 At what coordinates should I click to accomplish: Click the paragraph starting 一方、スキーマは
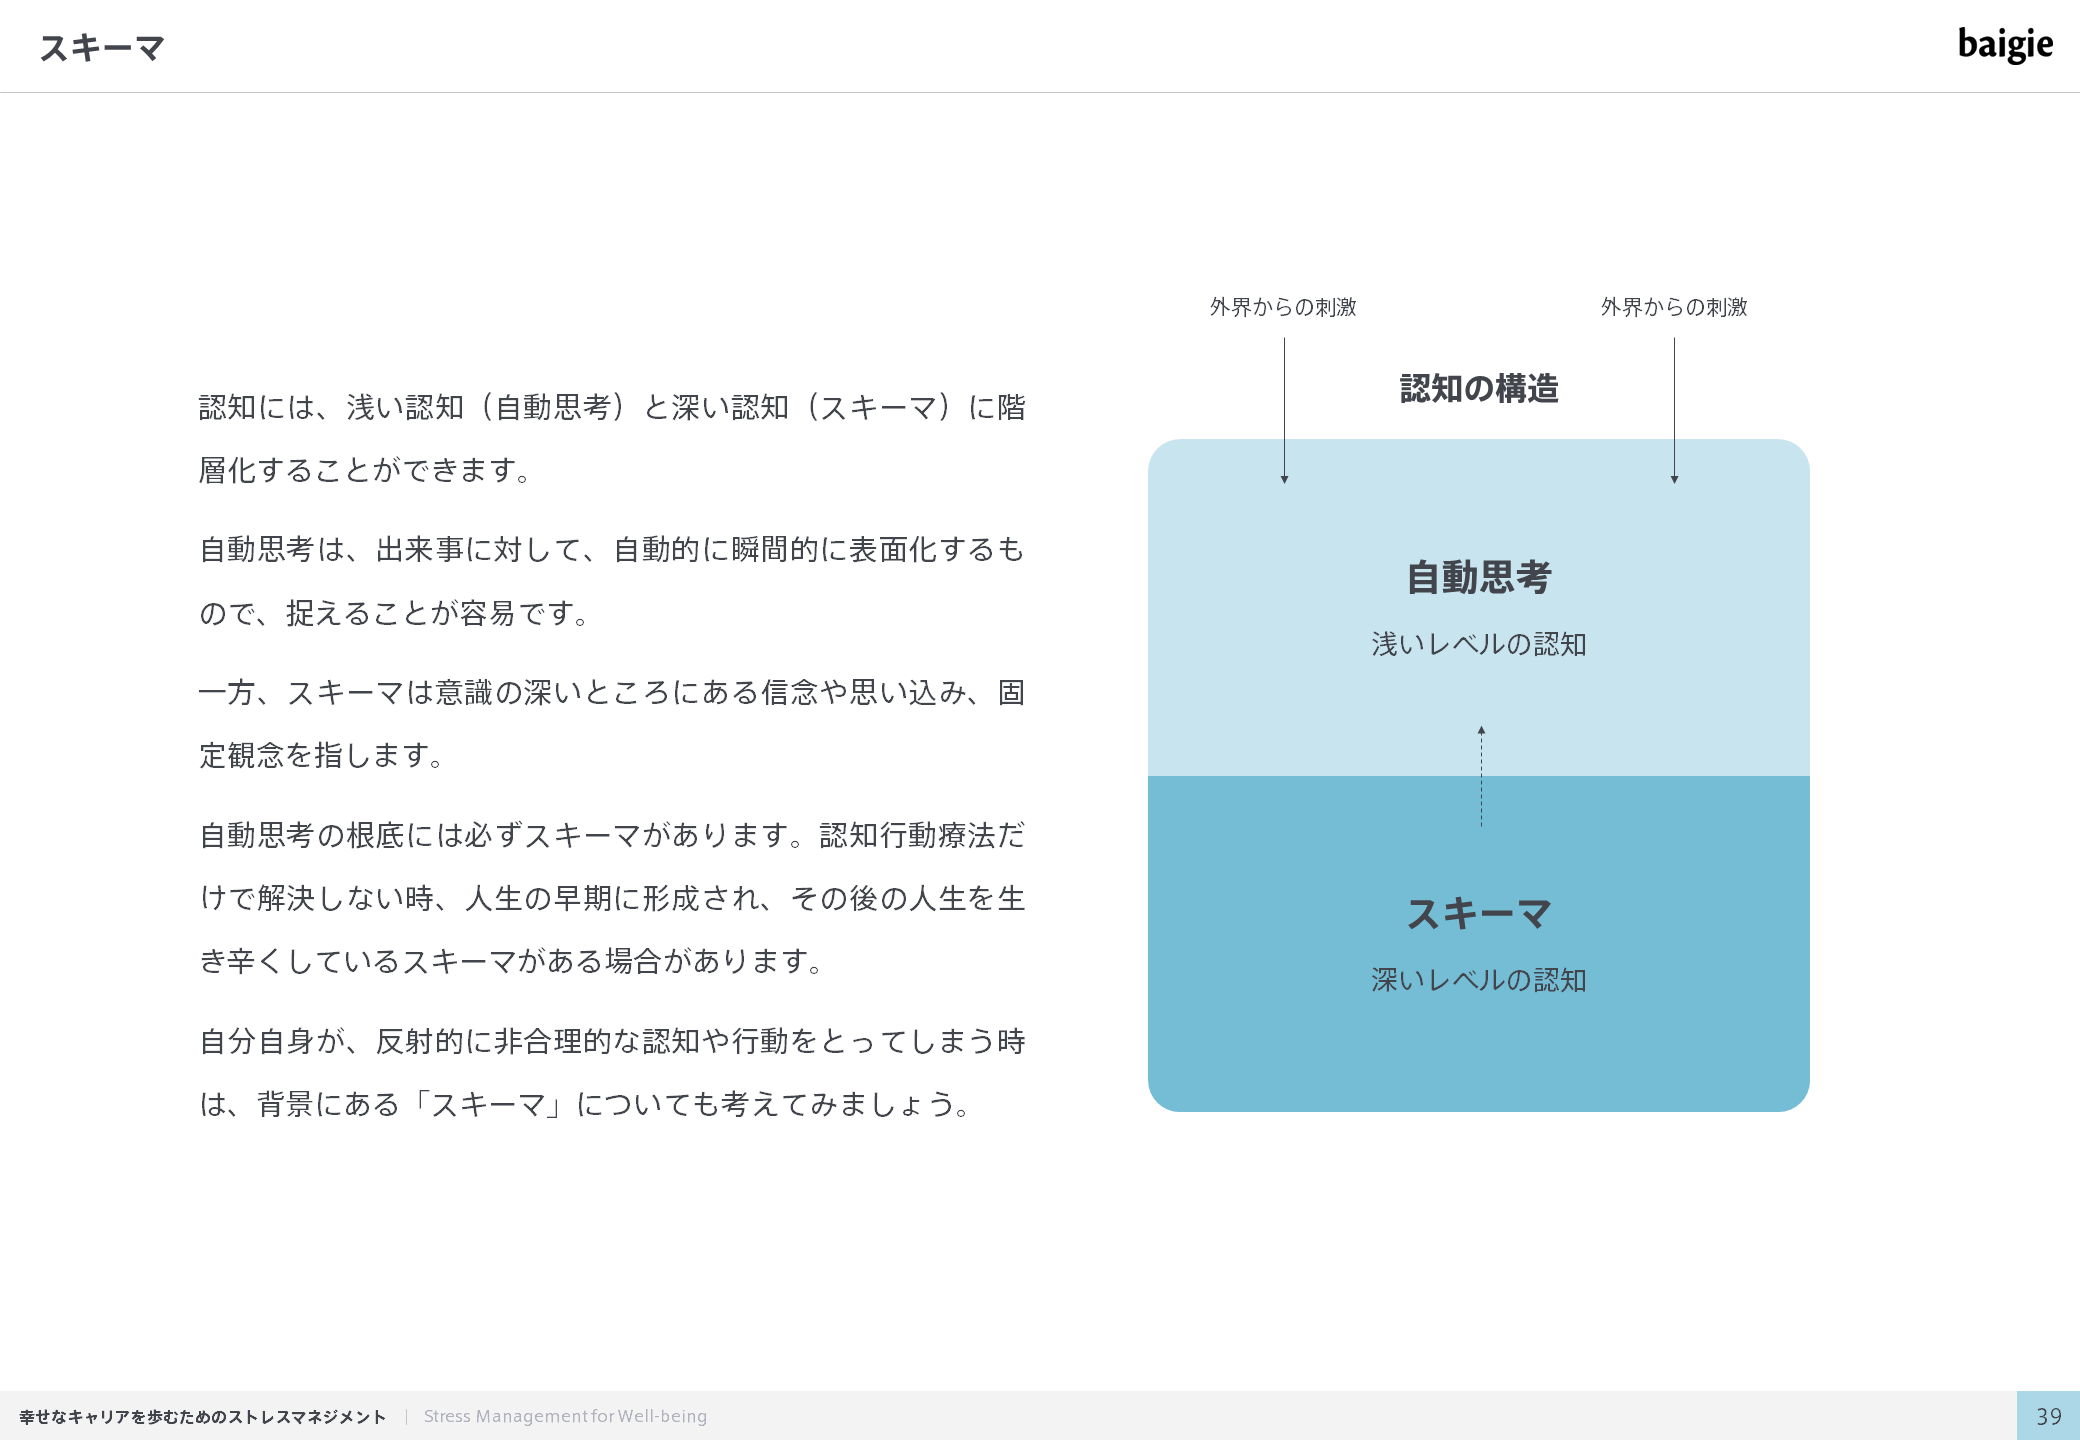click(x=612, y=723)
